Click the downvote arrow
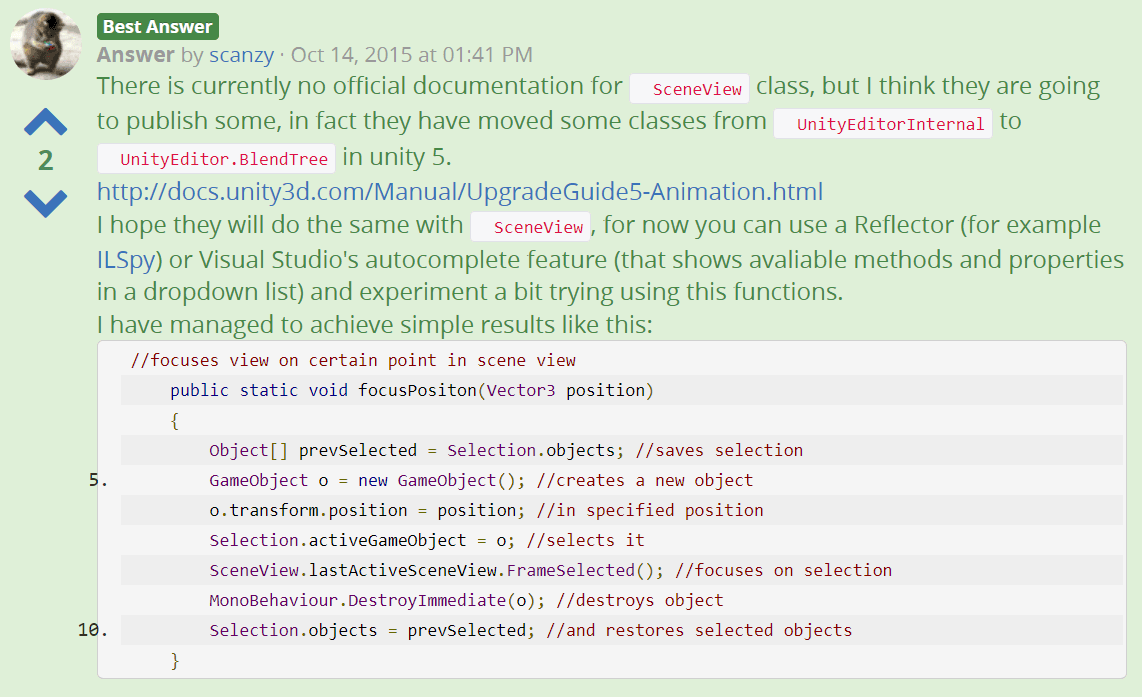The height and width of the screenshot is (697, 1142). coord(44,202)
